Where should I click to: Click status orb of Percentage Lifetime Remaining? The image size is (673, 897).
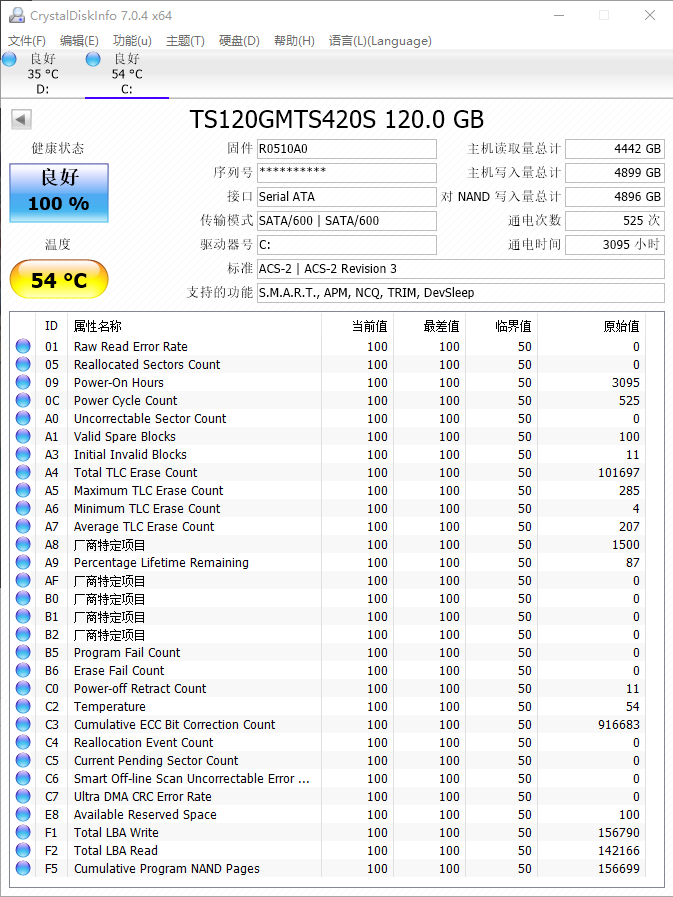tap(23, 562)
